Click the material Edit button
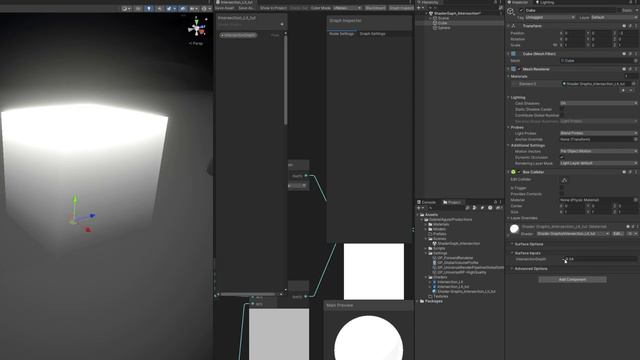 618,233
